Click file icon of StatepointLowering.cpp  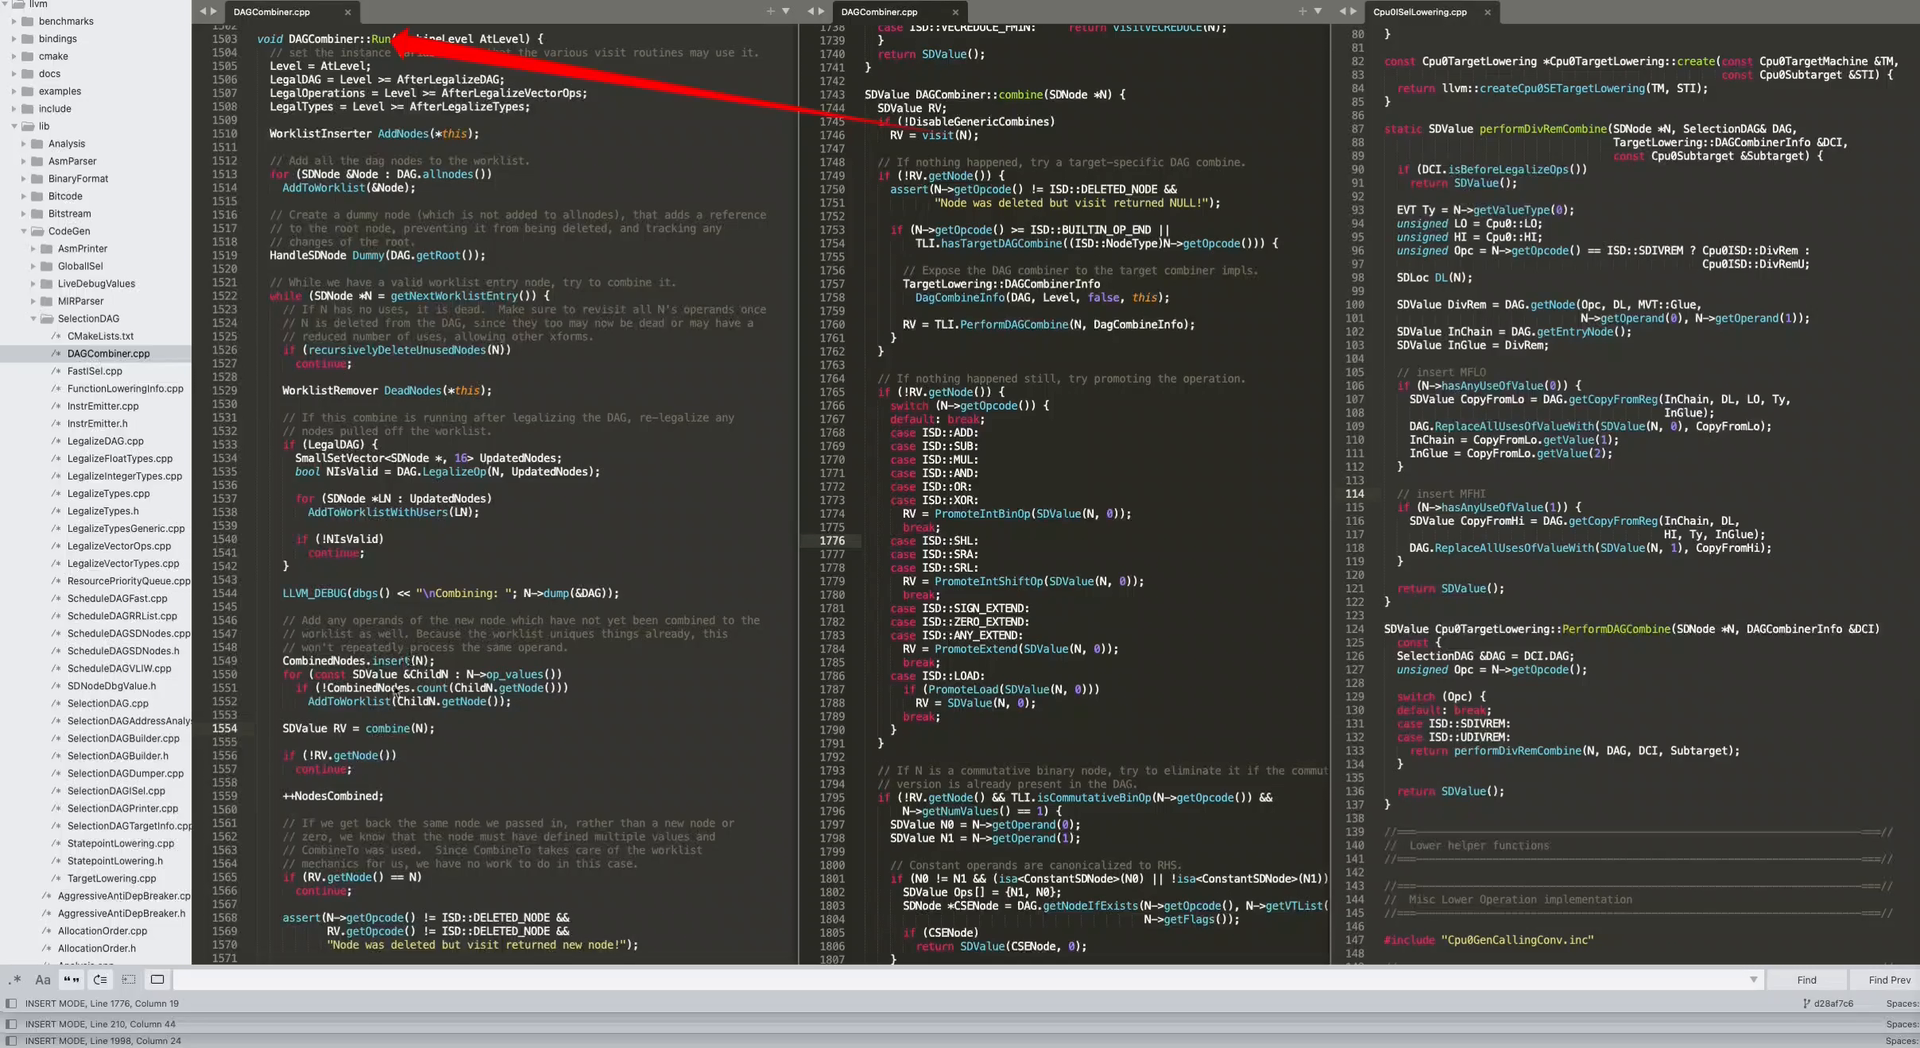point(56,843)
